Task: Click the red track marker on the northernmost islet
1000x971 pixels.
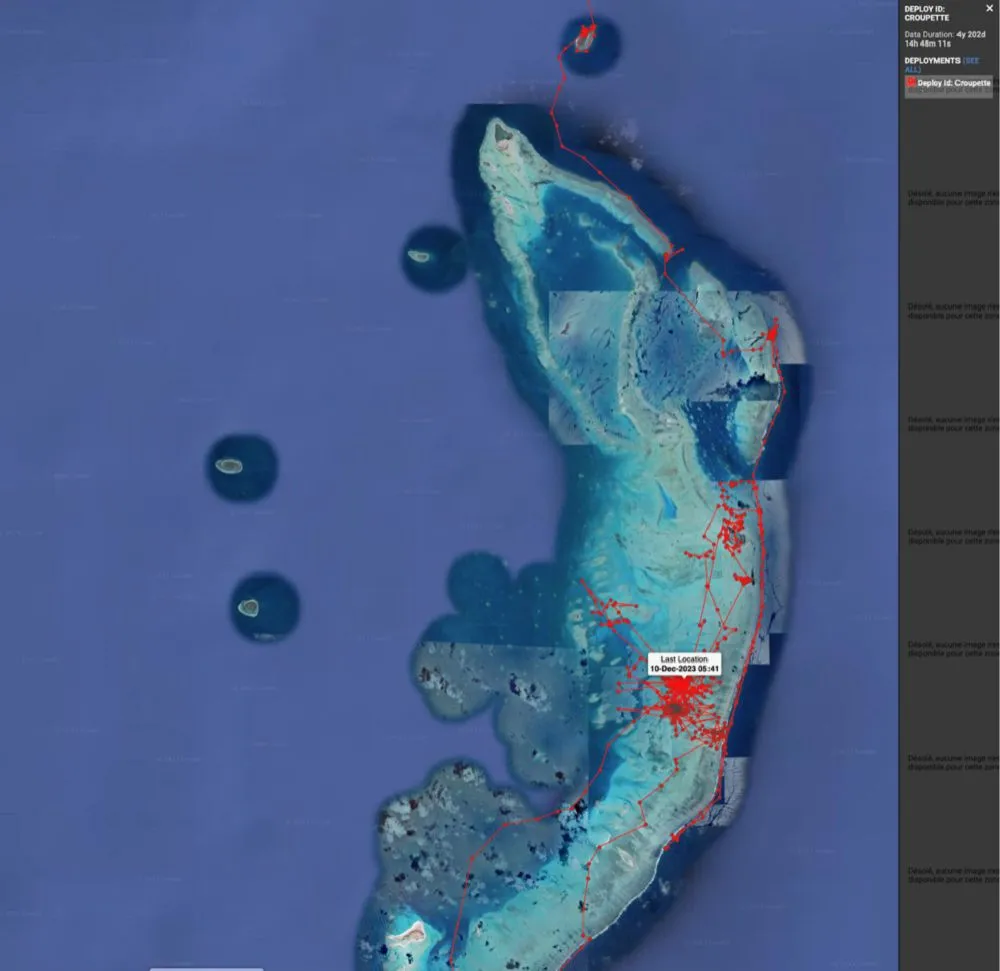Action: point(584,37)
